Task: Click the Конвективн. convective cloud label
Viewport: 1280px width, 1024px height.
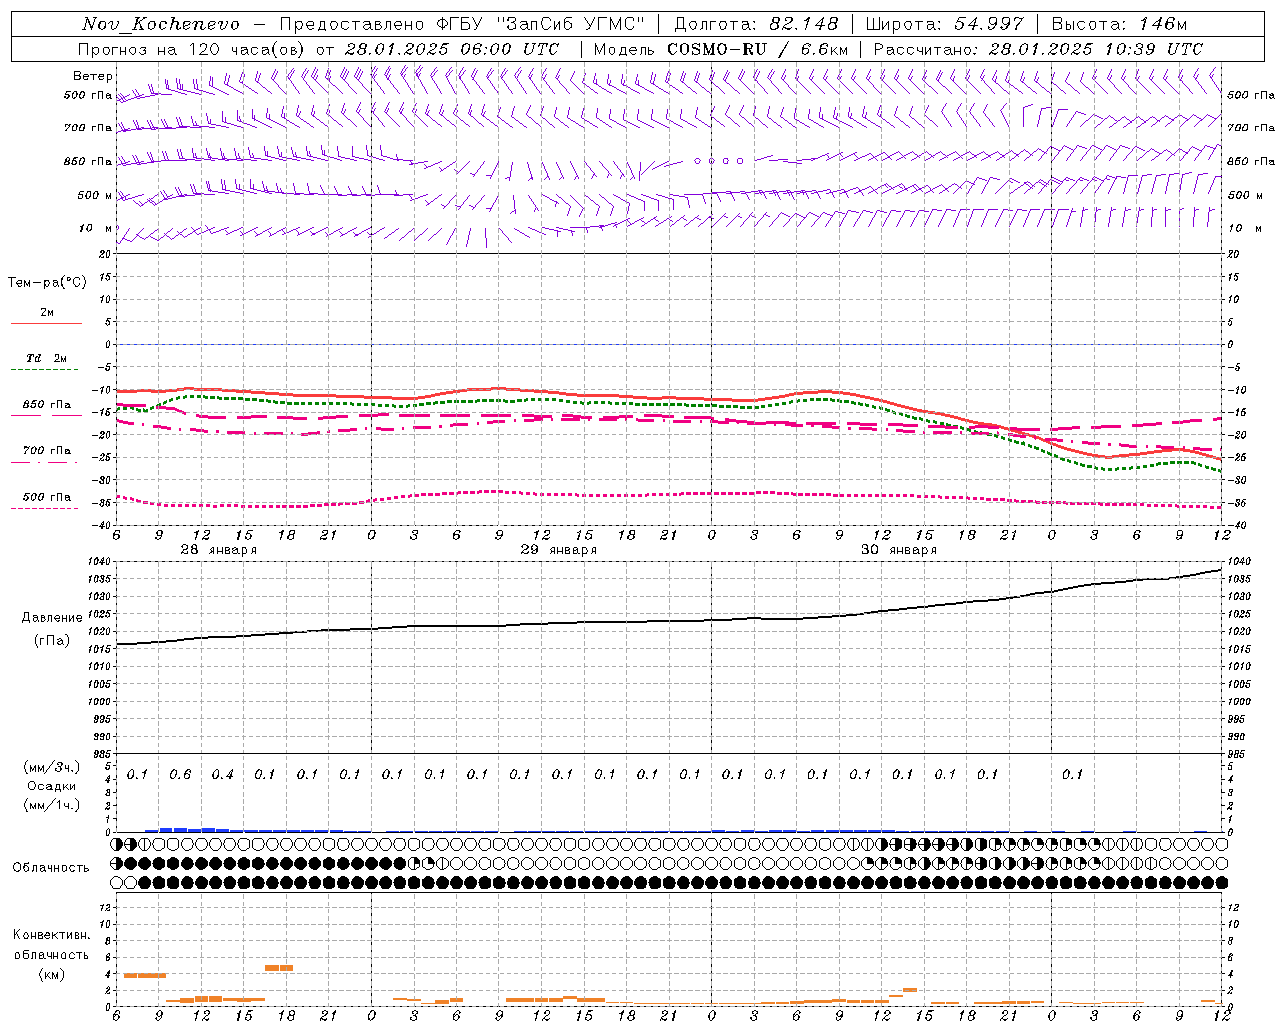Action: tap(51, 935)
